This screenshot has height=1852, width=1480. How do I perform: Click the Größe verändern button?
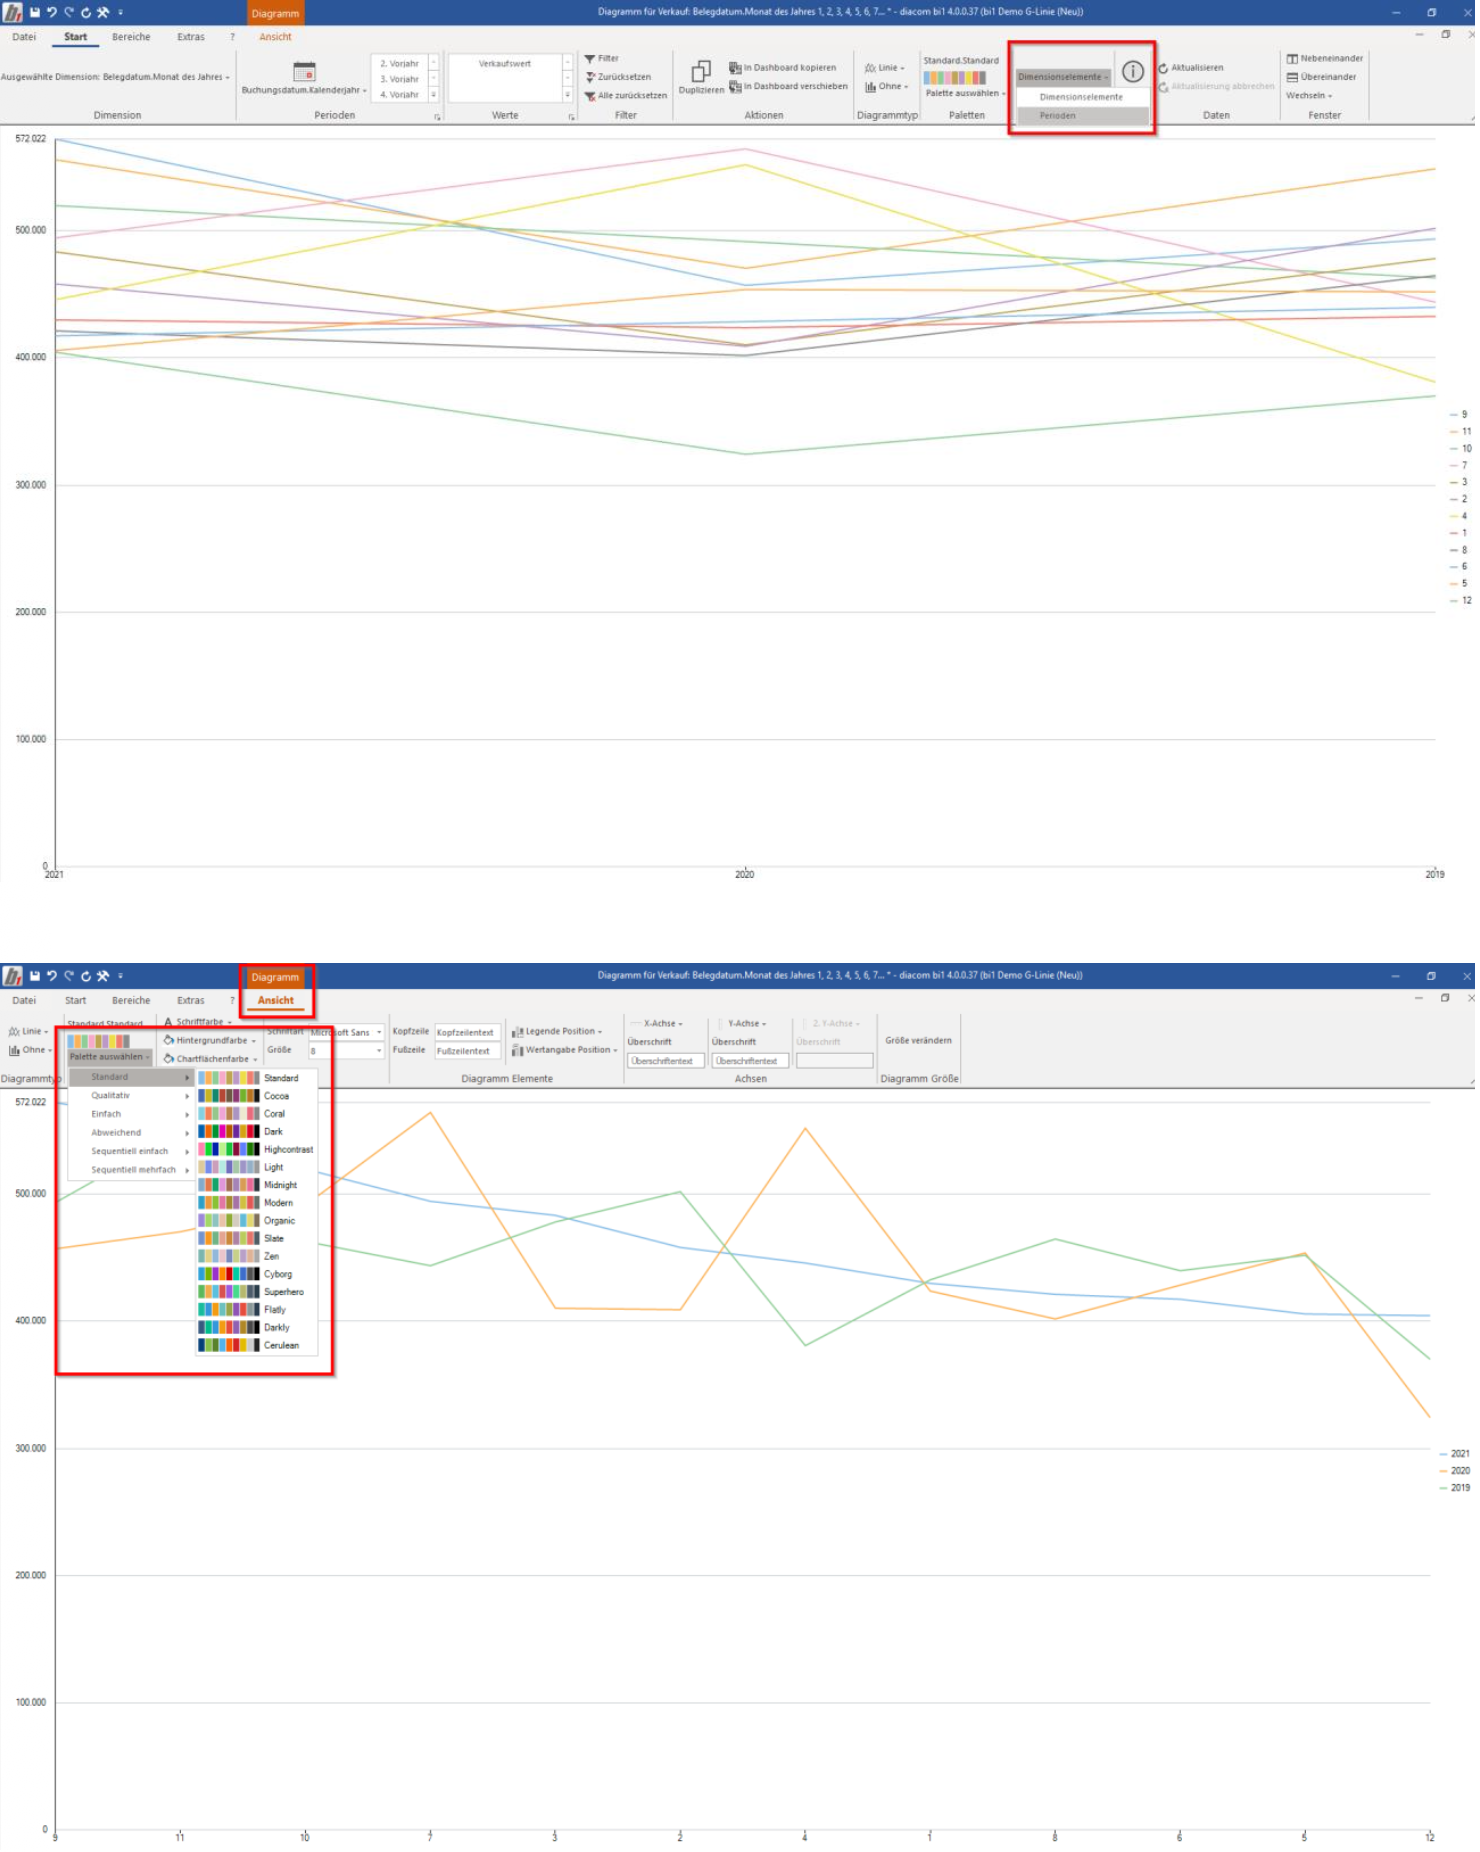pos(920,1042)
